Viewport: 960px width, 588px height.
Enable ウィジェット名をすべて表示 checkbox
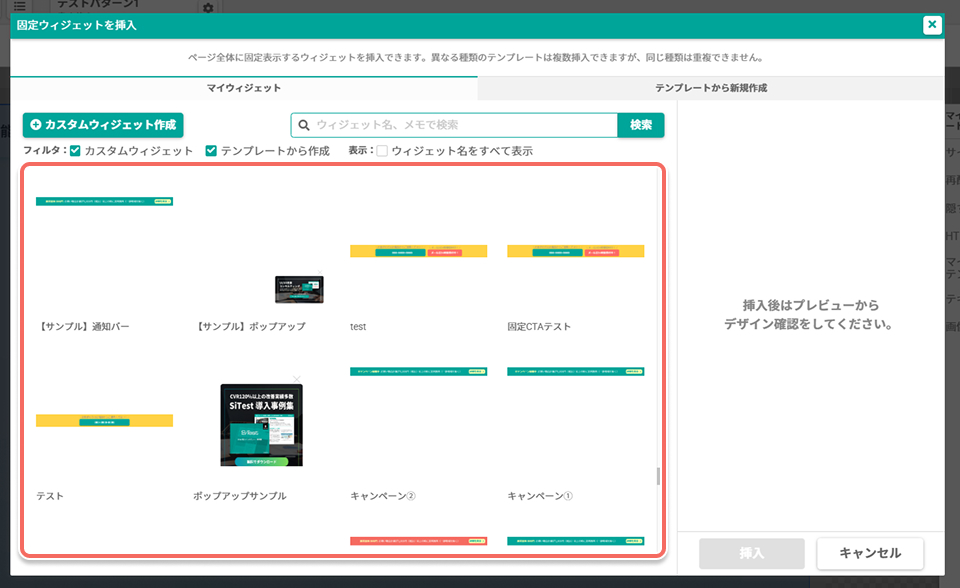(382, 151)
